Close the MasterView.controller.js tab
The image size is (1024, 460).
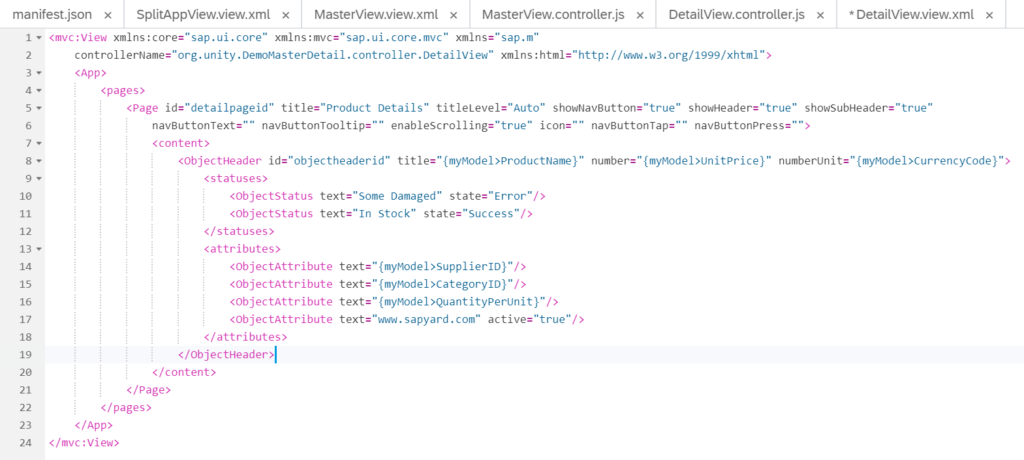[x=640, y=15]
